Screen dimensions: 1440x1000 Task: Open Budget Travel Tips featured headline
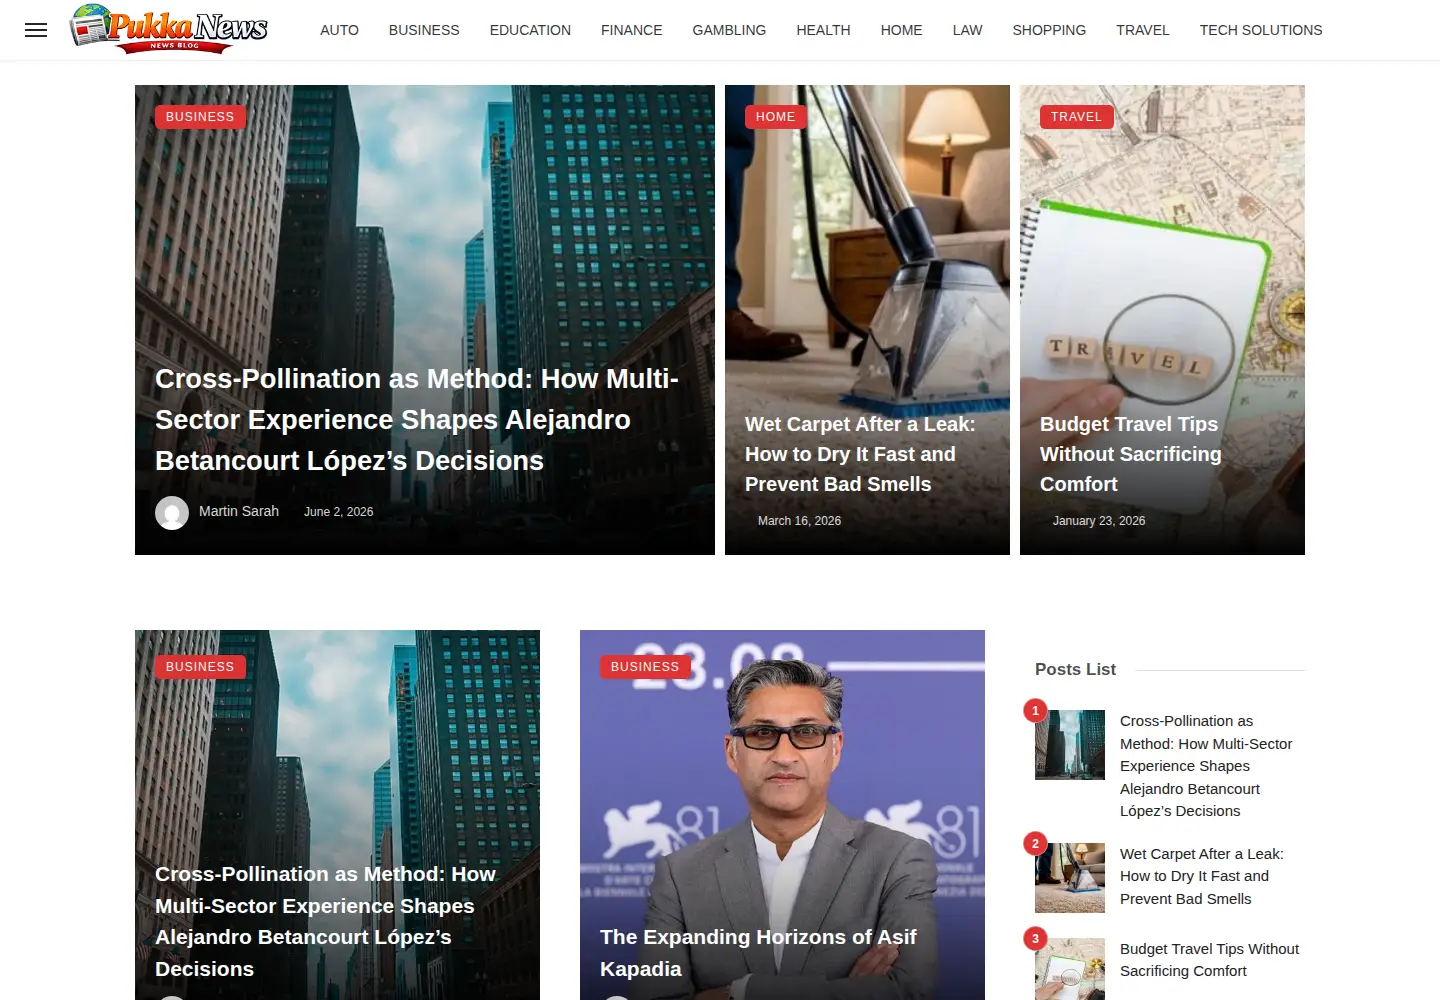pyautogui.click(x=1130, y=454)
